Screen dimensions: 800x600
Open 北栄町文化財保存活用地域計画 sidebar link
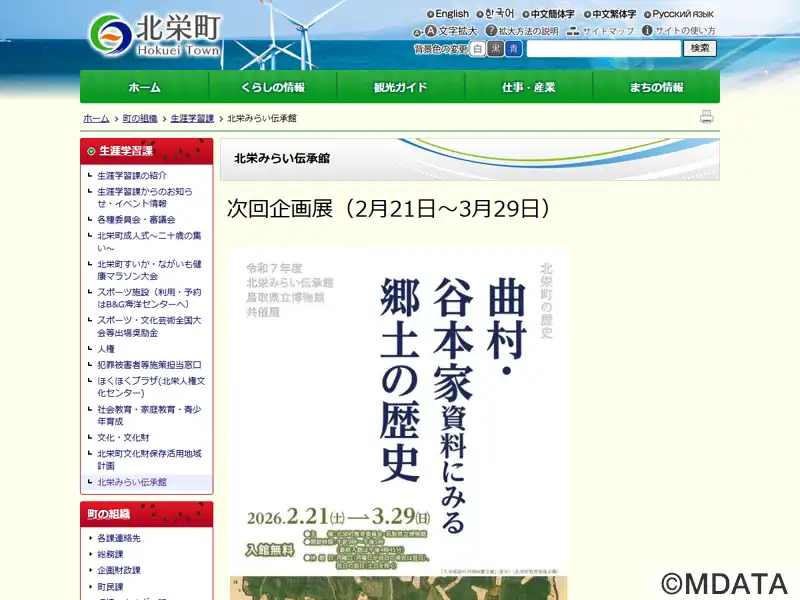[149, 460]
